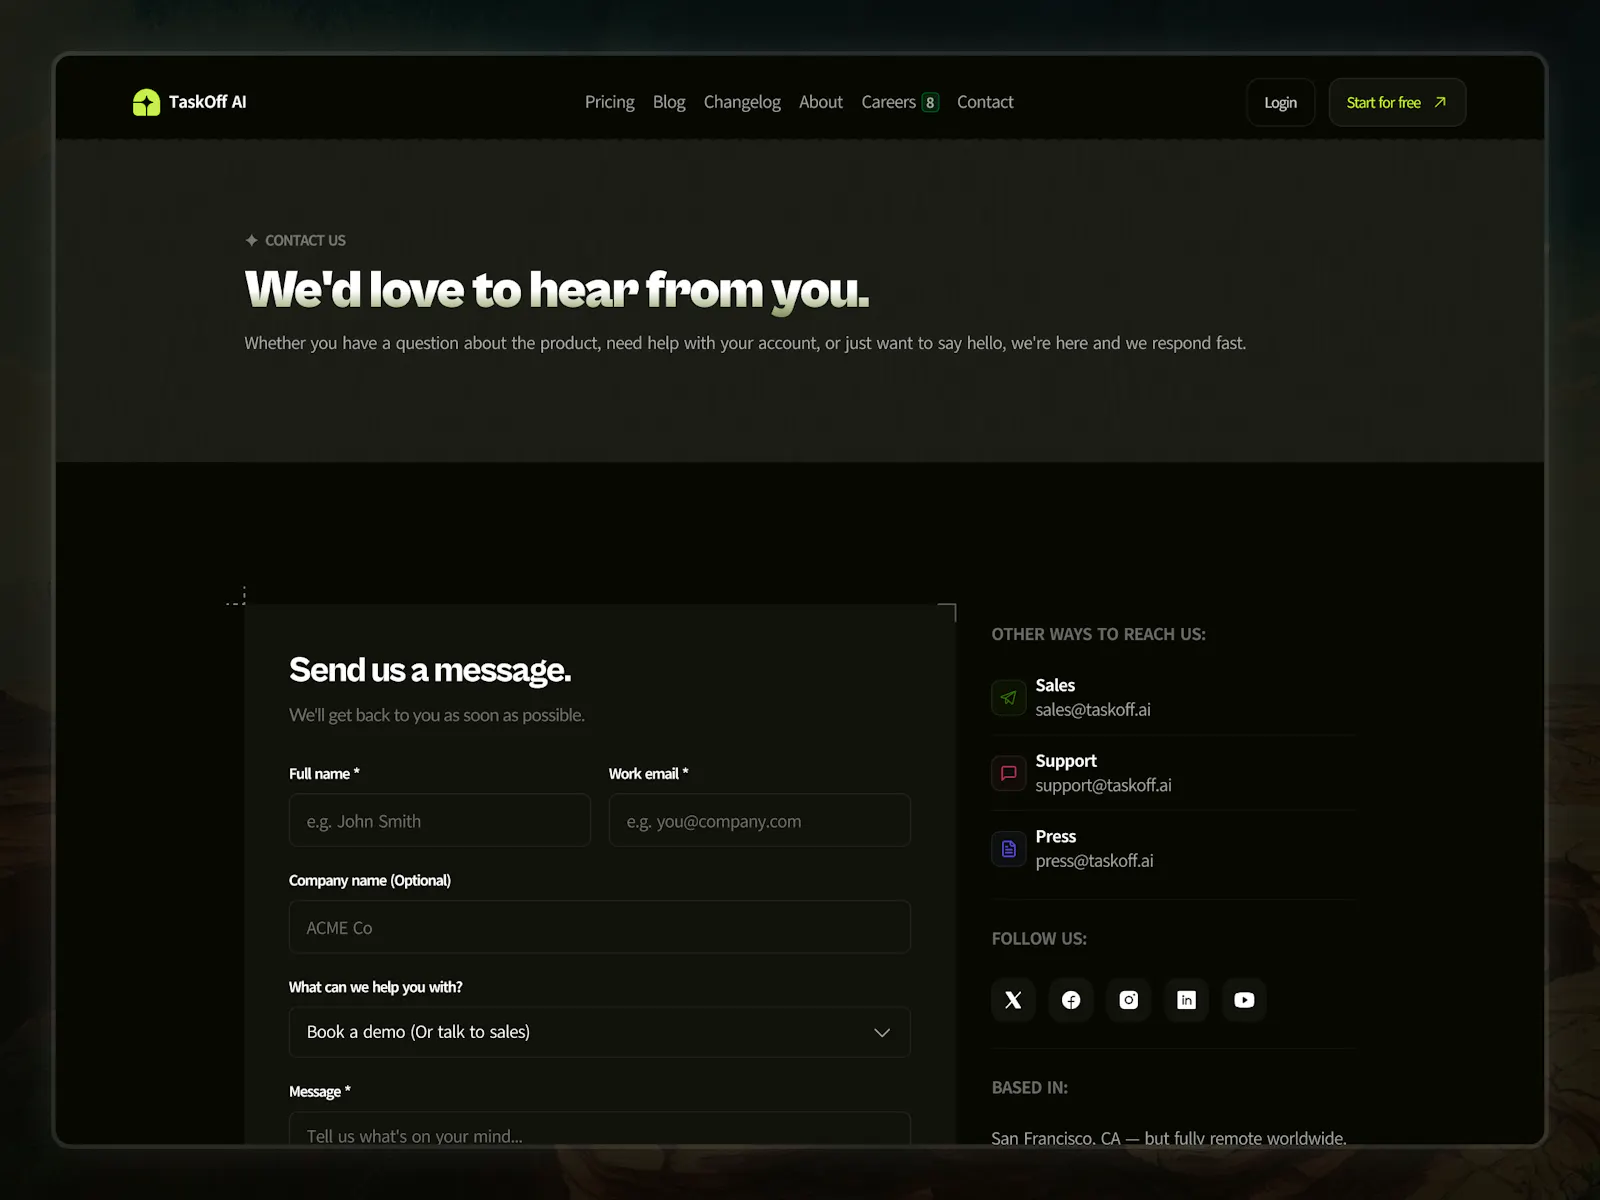
Task: Click the 'Support' label text
Action: coord(1066,761)
